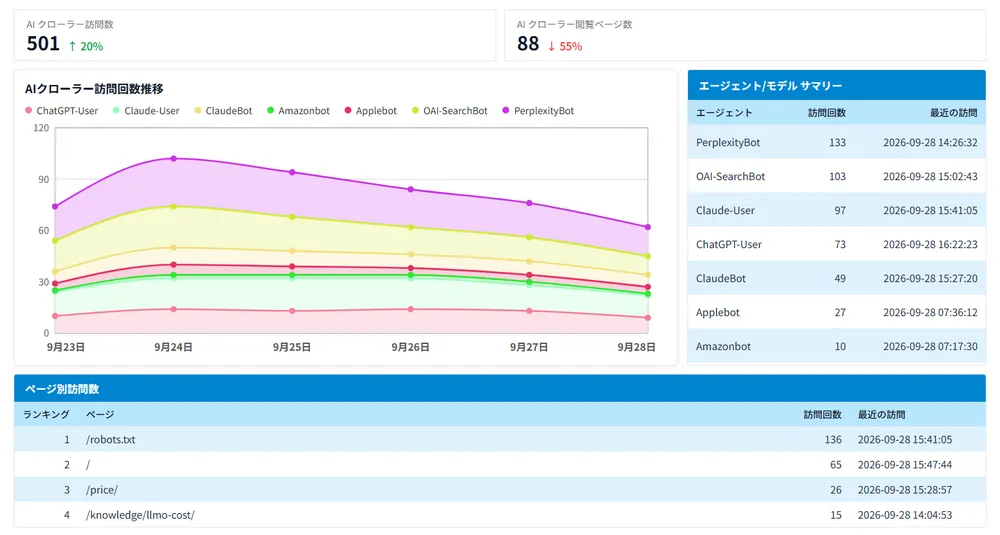This screenshot has width=1000, height=535.
Task: Open the /robots.txt page entry
Action: tap(110, 439)
